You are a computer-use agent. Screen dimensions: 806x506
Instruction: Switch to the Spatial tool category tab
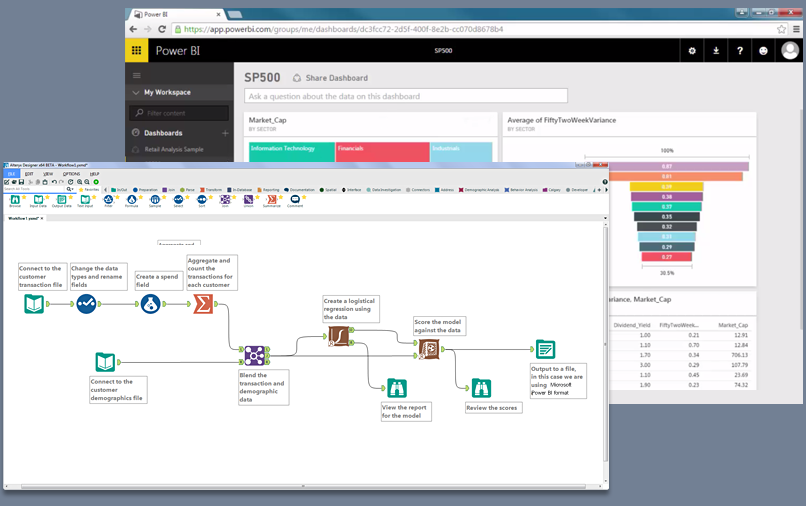pyautogui.click(x=328, y=190)
